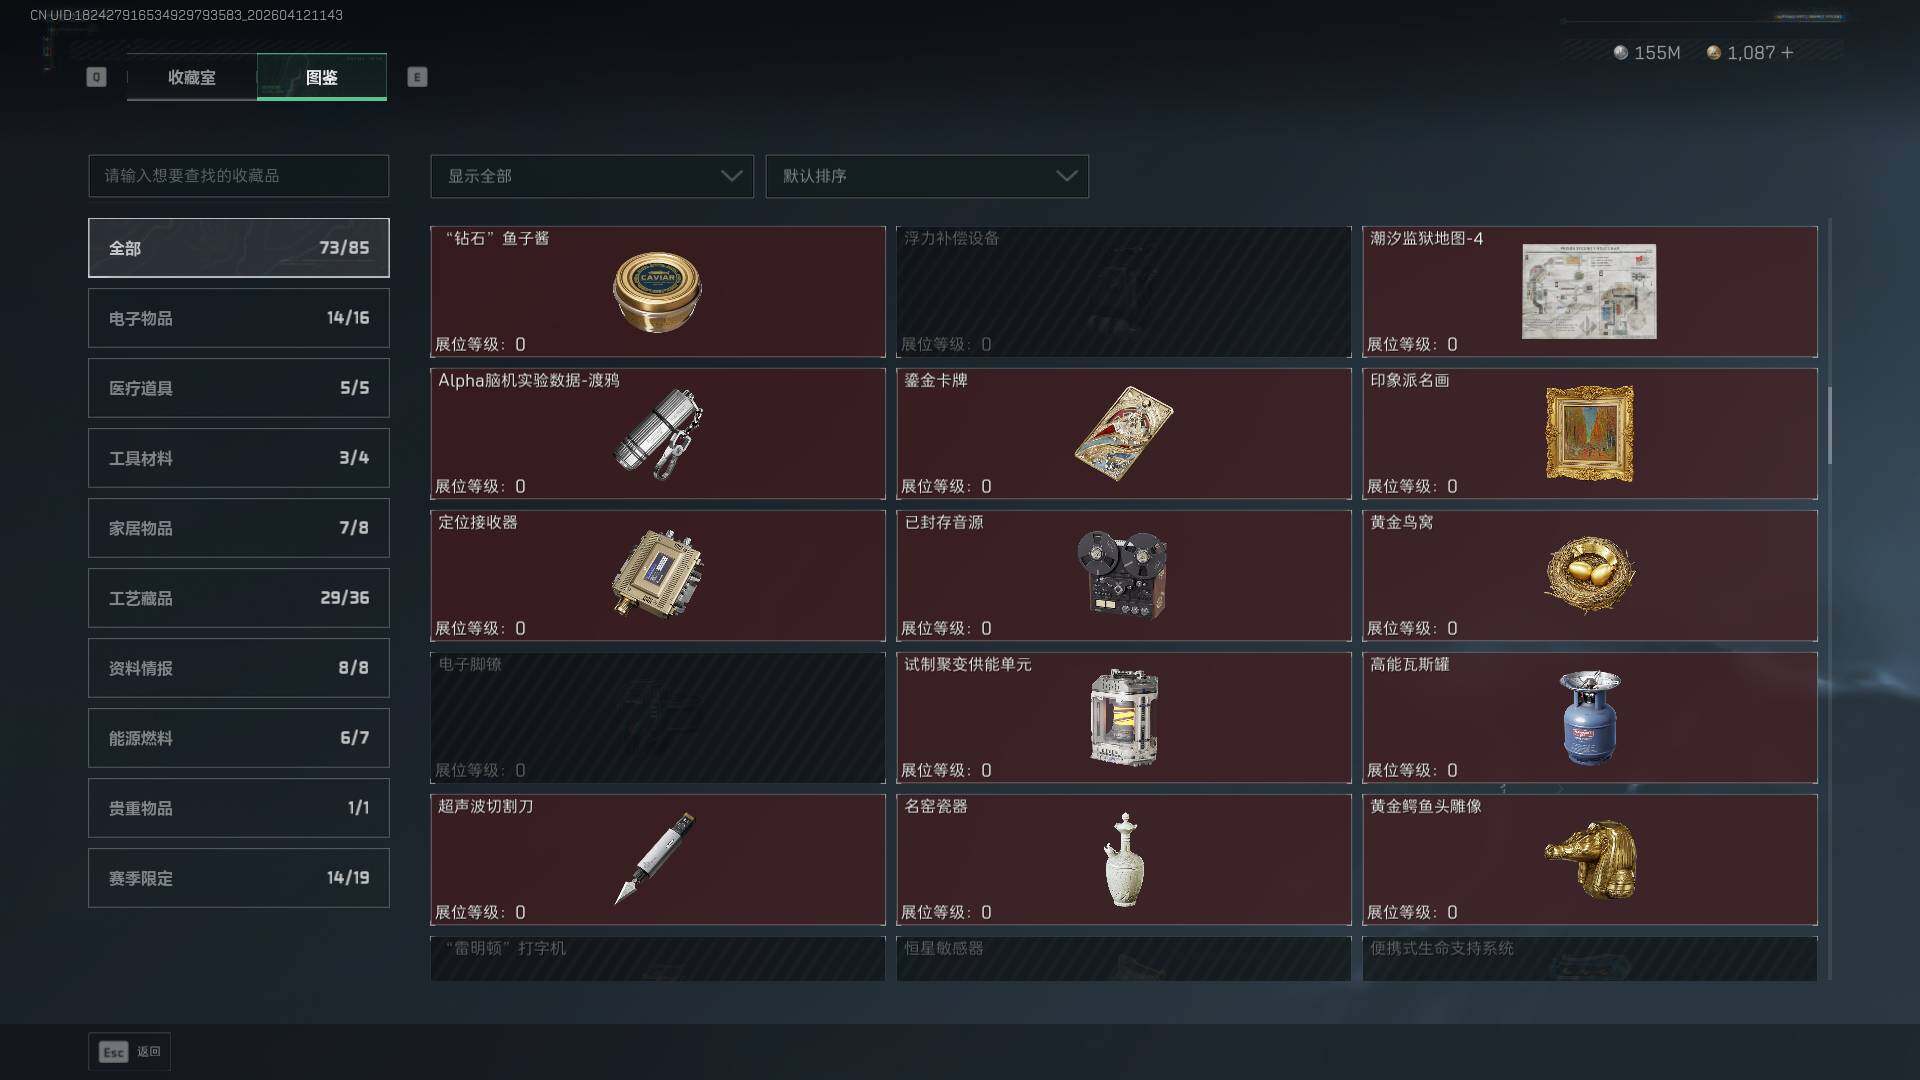Image resolution: width=1920 pixels, height=1080 pixels.
Task: Click the 黄金鳄鱼头雕像 golden crocodile statue
Action: [1589, 859]
